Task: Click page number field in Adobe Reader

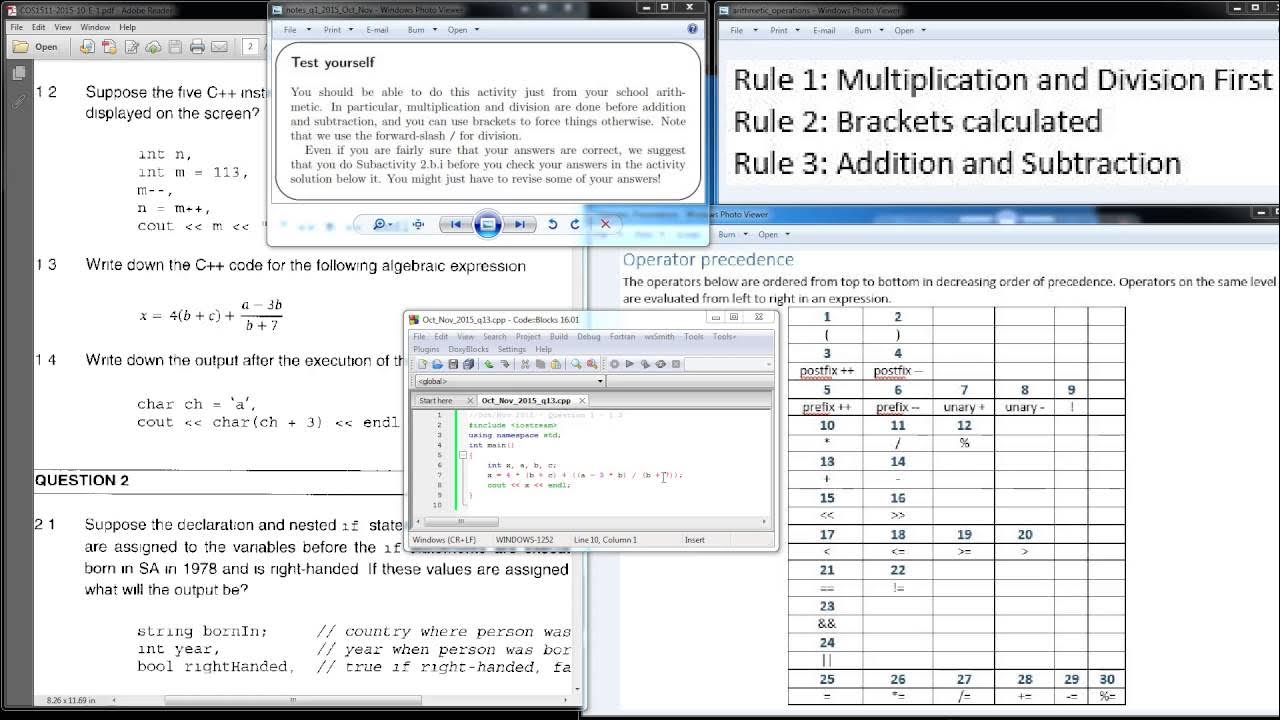Action: [x=250, y=47]
